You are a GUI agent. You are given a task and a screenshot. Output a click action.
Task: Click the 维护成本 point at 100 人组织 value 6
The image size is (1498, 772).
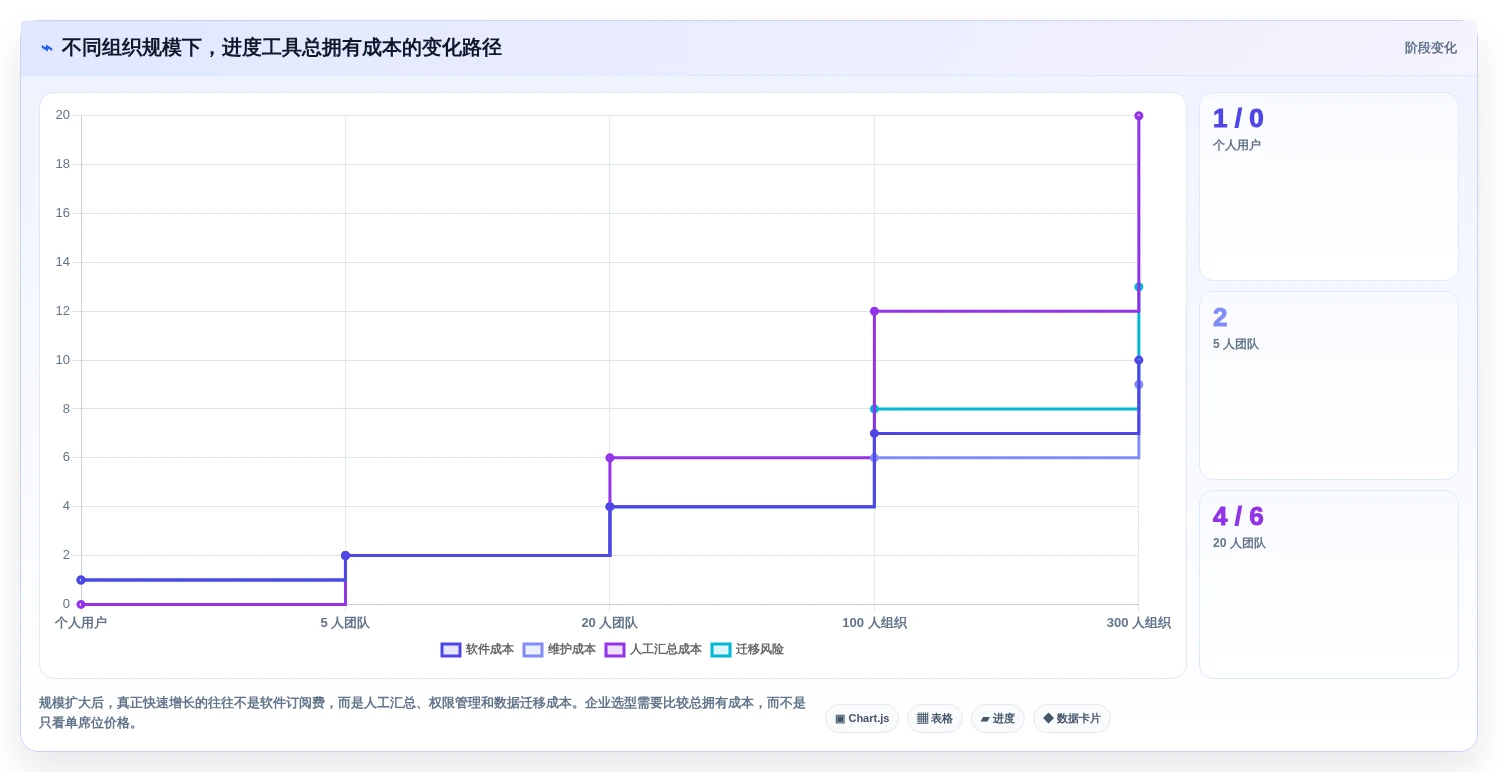click(874, 458)
